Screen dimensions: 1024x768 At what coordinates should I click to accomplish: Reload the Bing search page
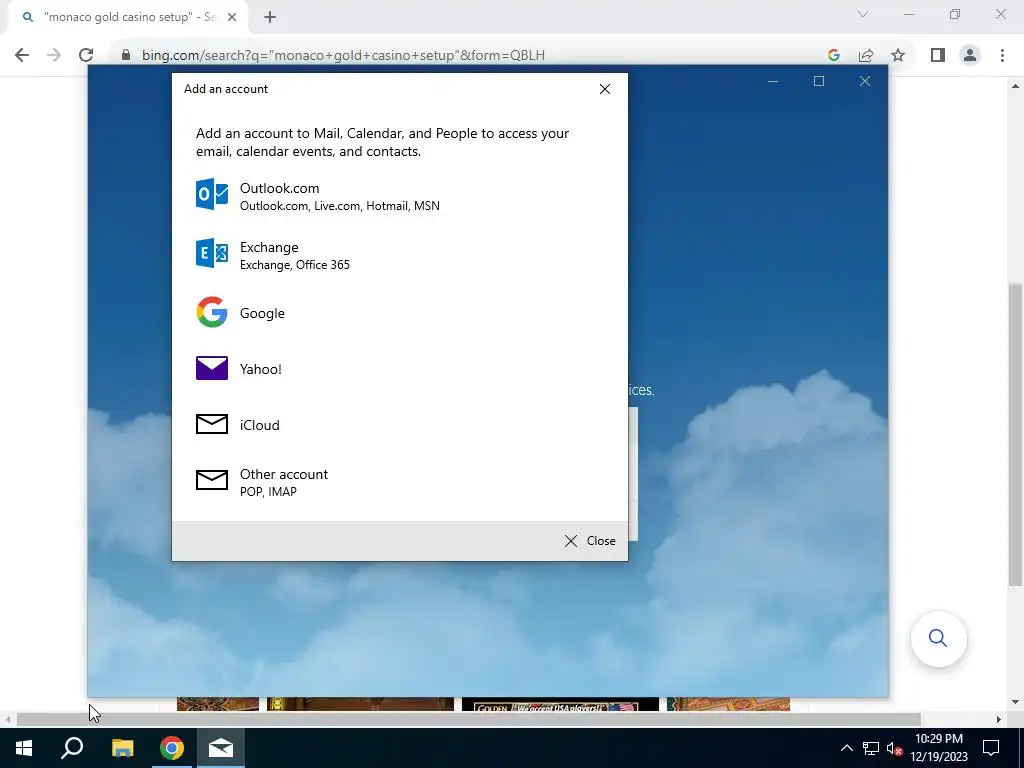(x=86, y=55)
